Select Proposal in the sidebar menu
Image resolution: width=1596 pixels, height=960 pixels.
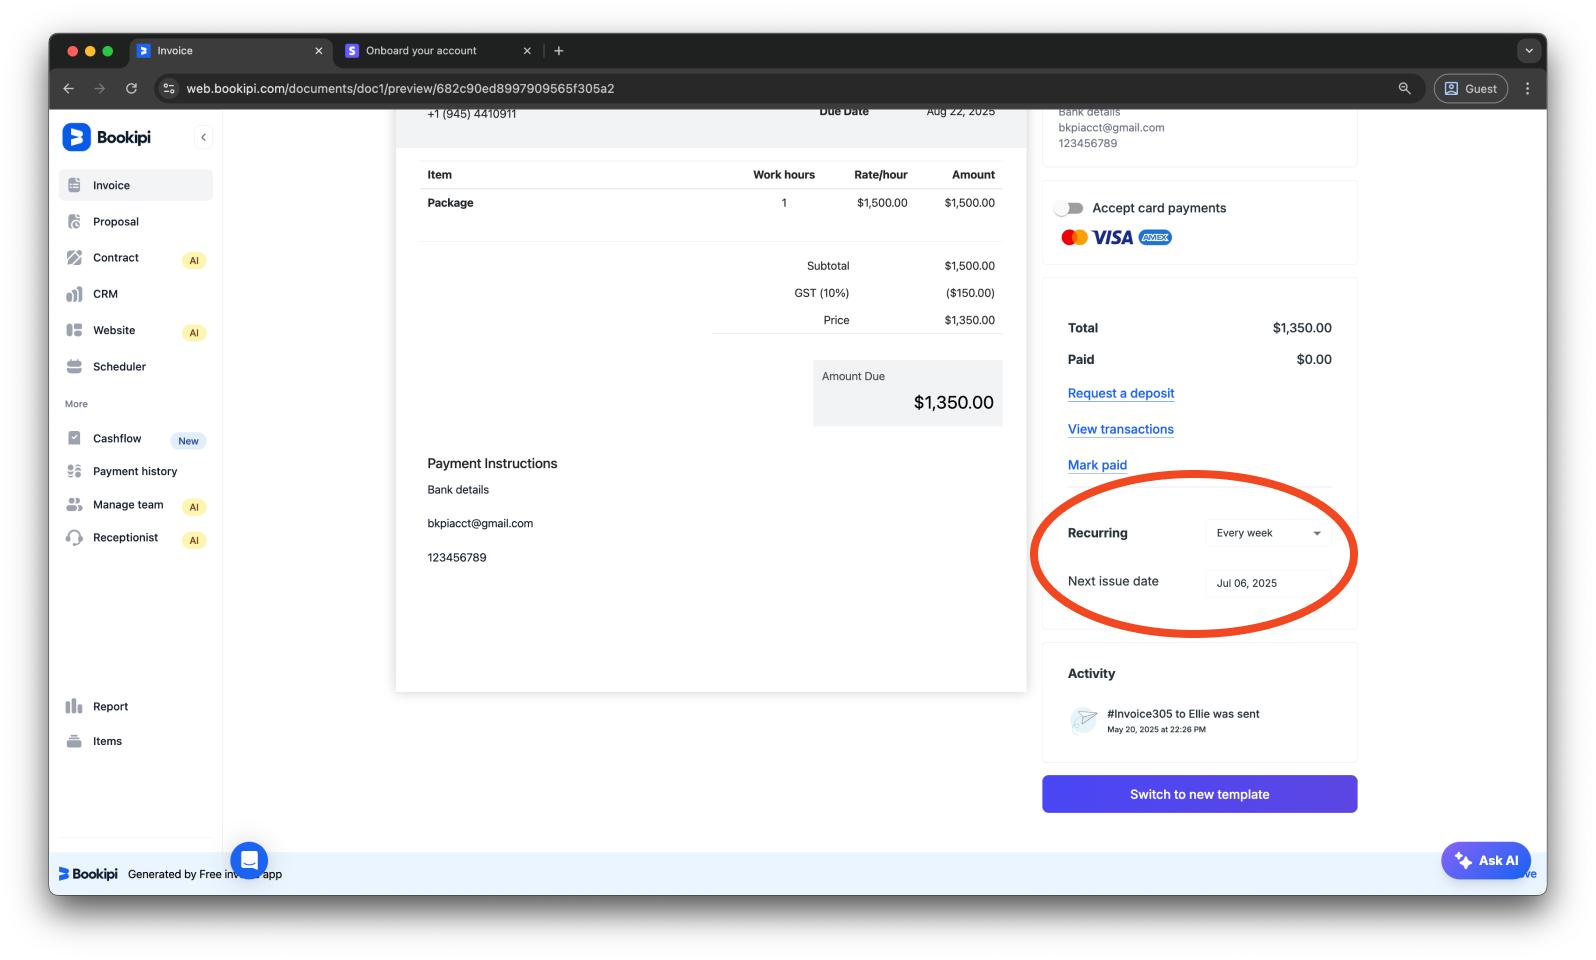(x=136, y=221)
